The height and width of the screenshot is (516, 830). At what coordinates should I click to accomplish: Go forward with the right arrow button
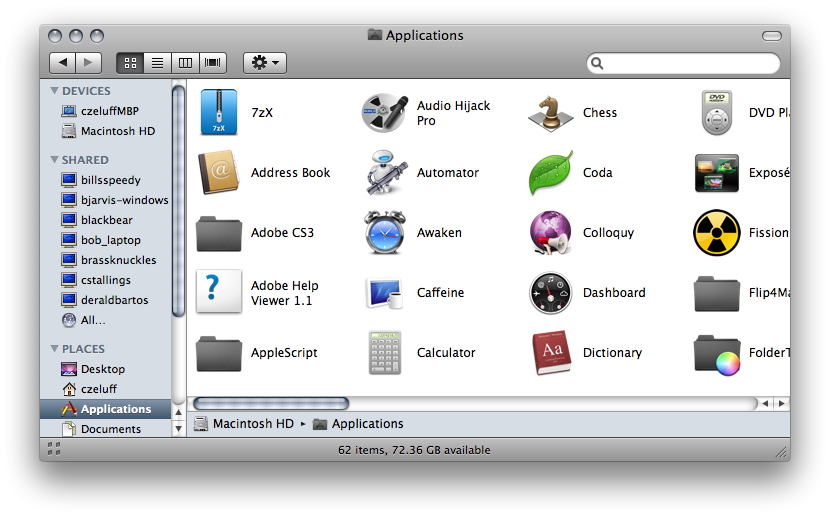tap(88, 63)
